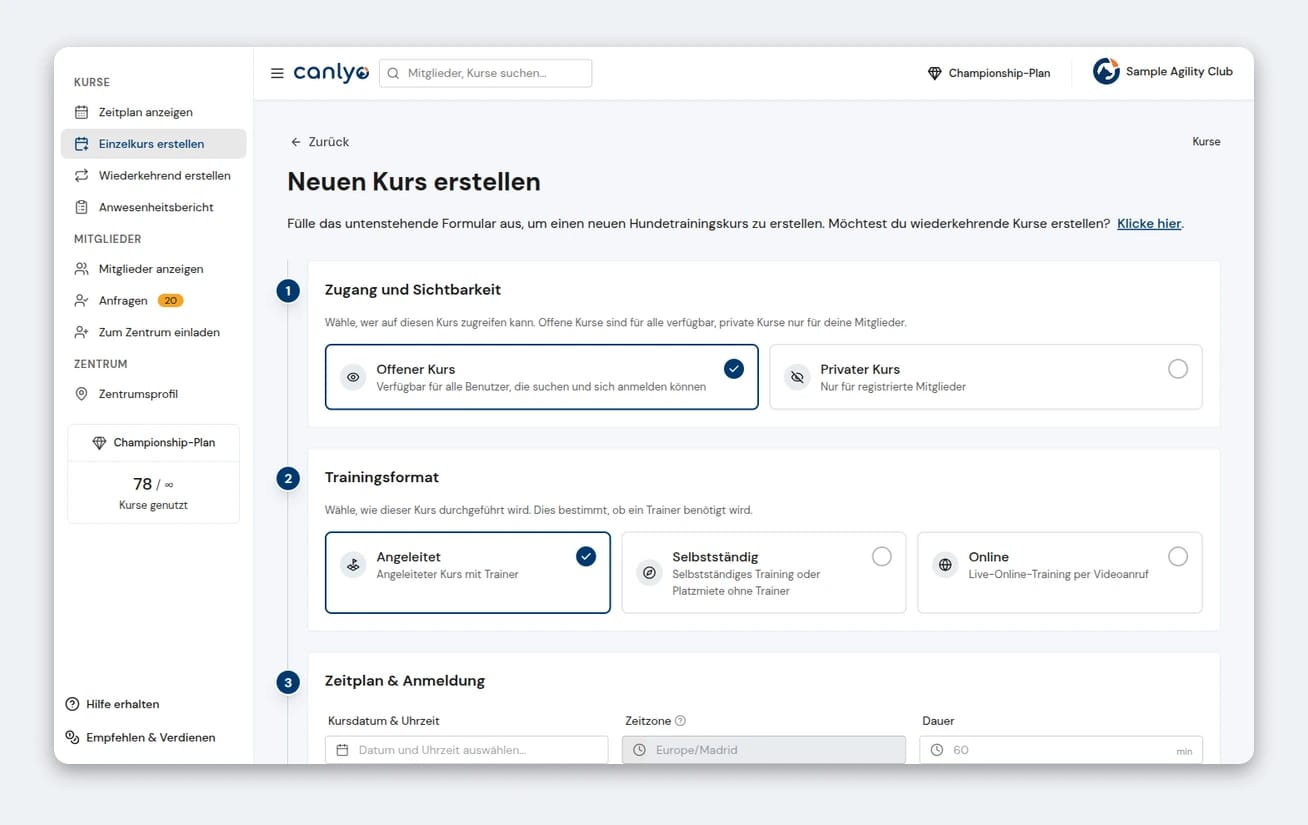
Task: Go back with the Zurück button
Action: point(320,142)
